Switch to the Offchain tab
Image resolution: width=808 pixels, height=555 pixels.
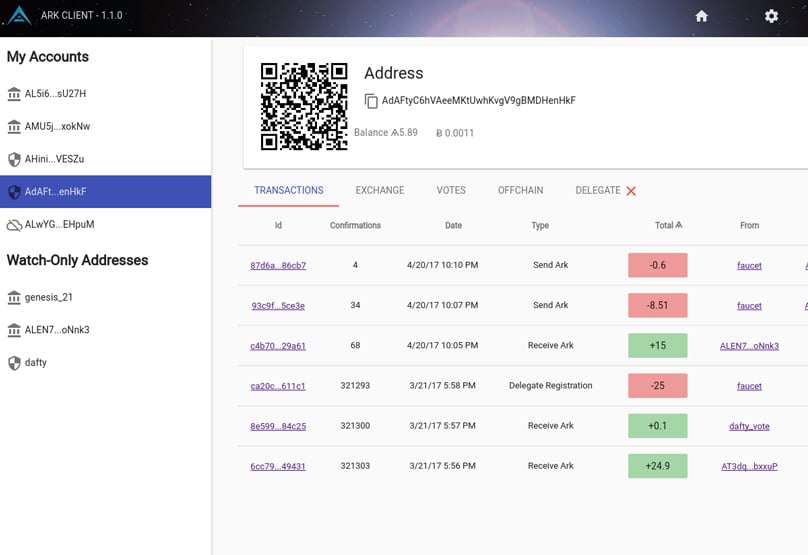coord(520,191)
